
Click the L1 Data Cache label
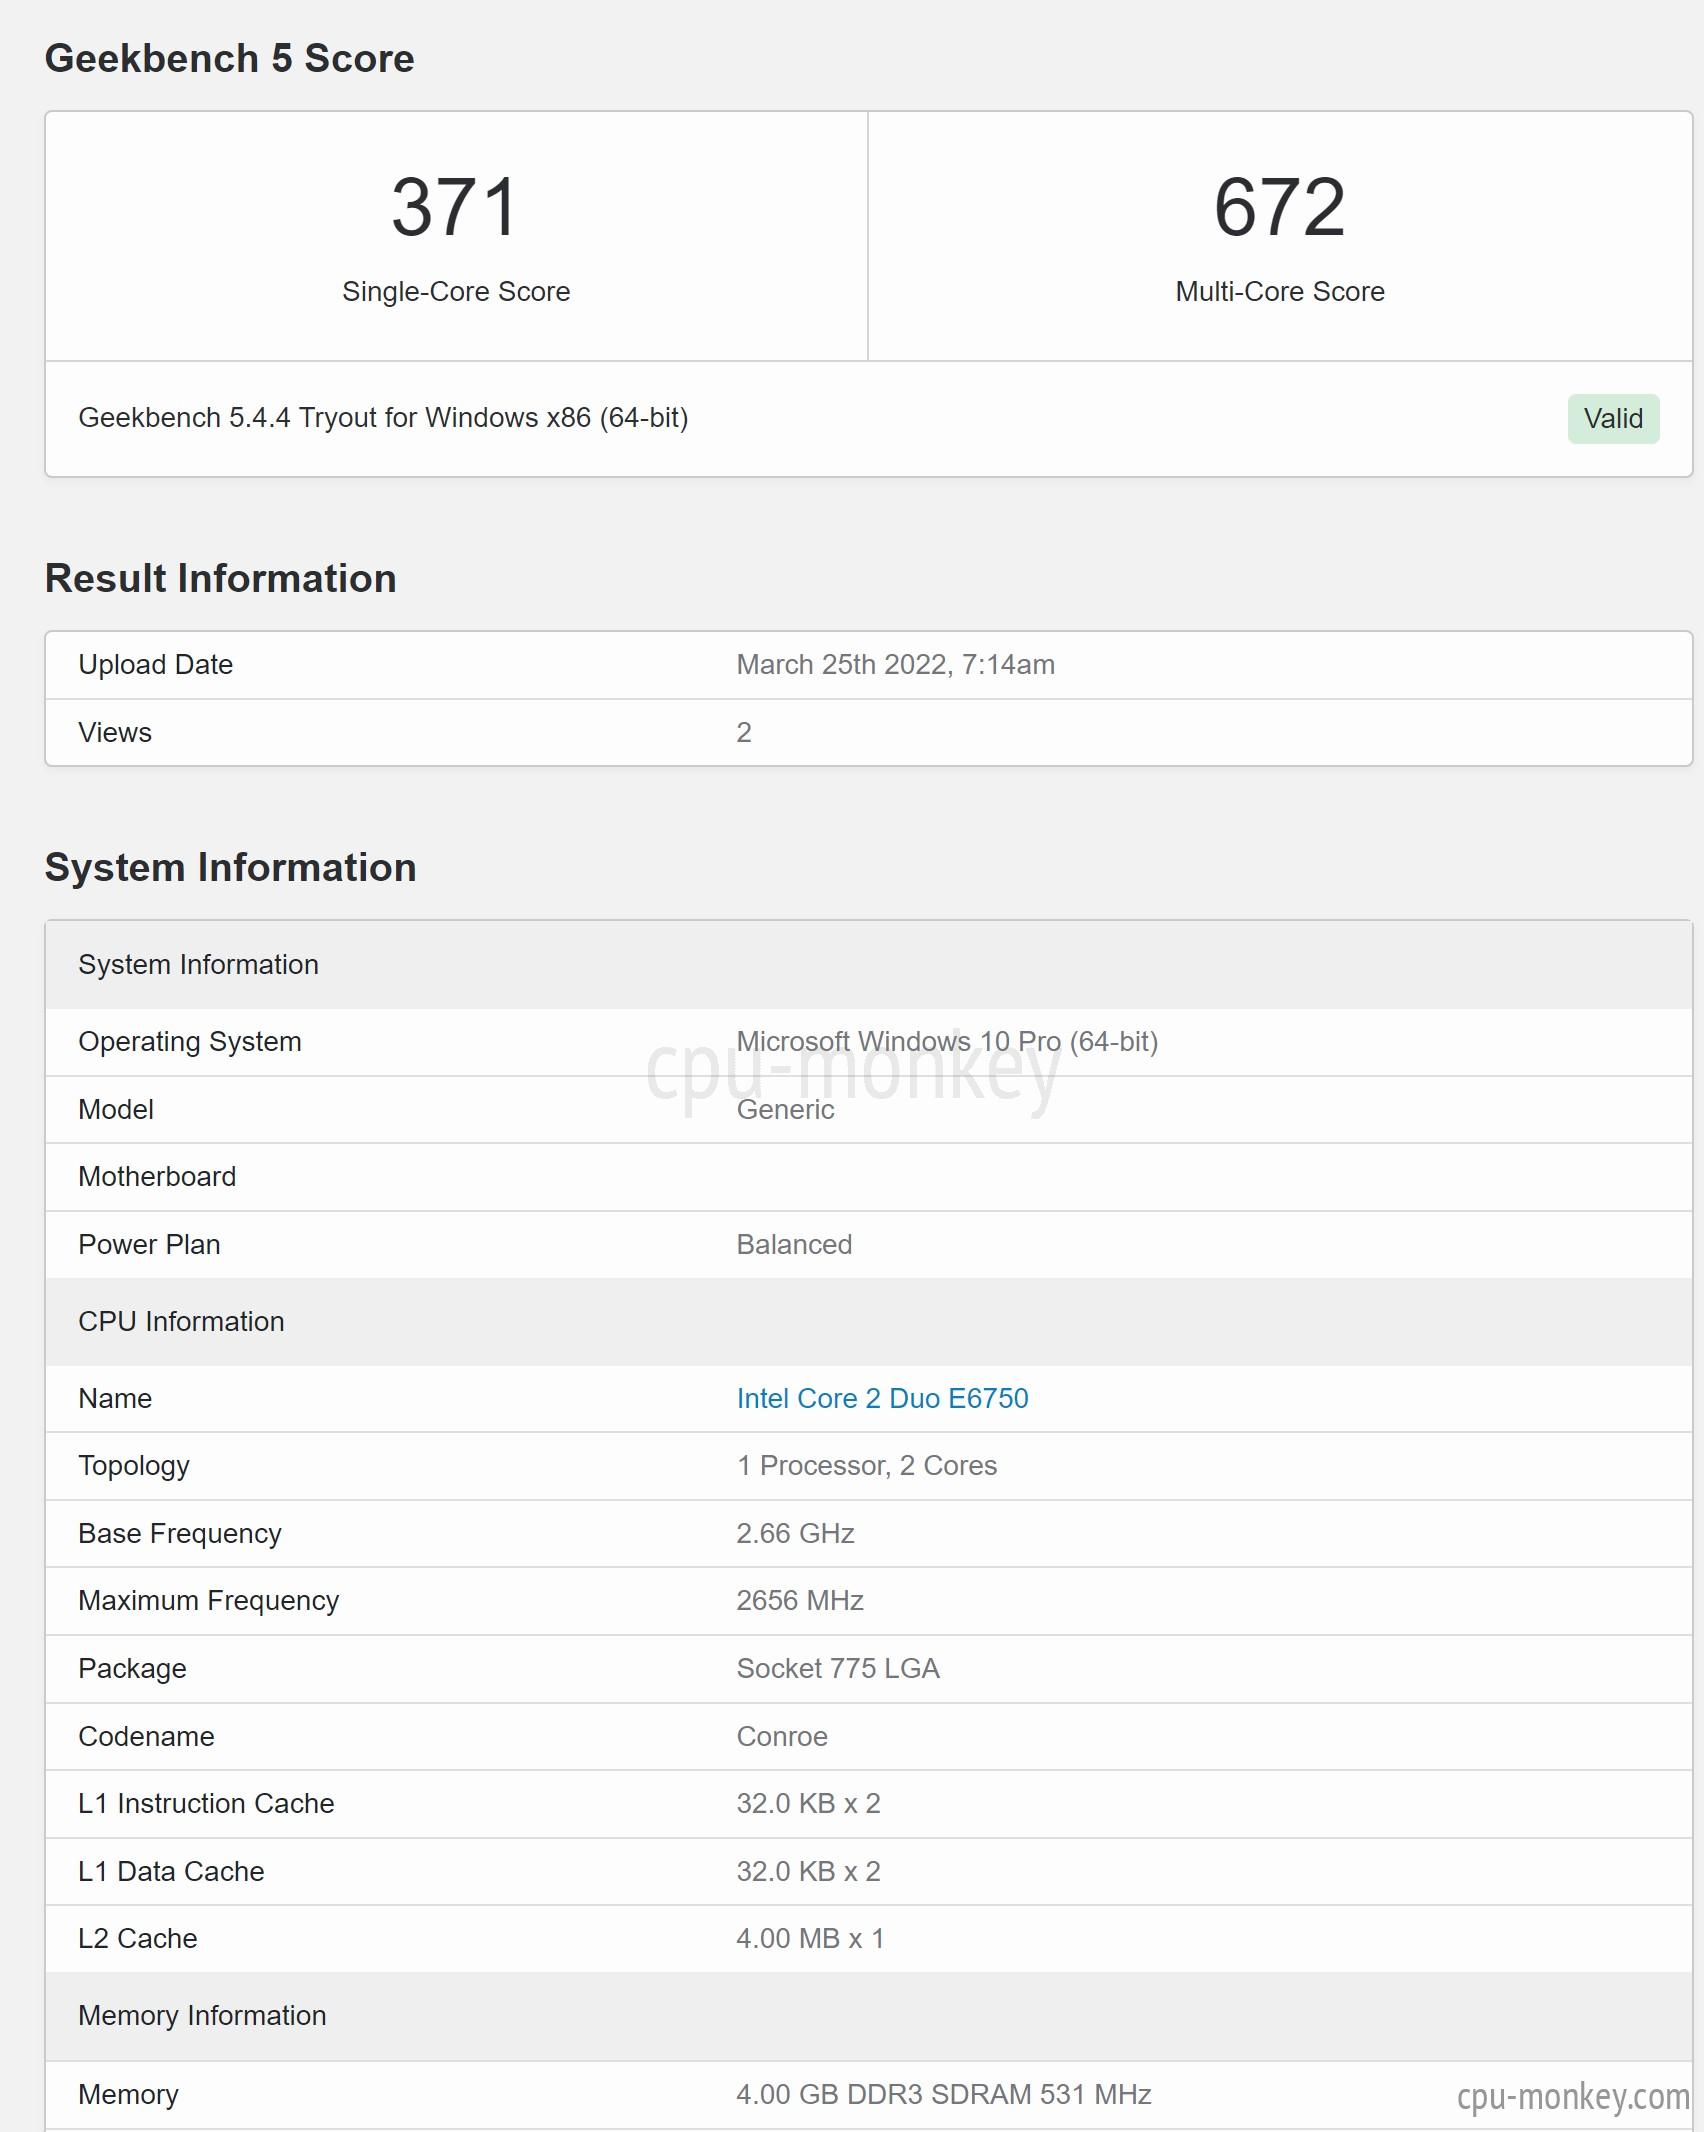point(171,1871)
